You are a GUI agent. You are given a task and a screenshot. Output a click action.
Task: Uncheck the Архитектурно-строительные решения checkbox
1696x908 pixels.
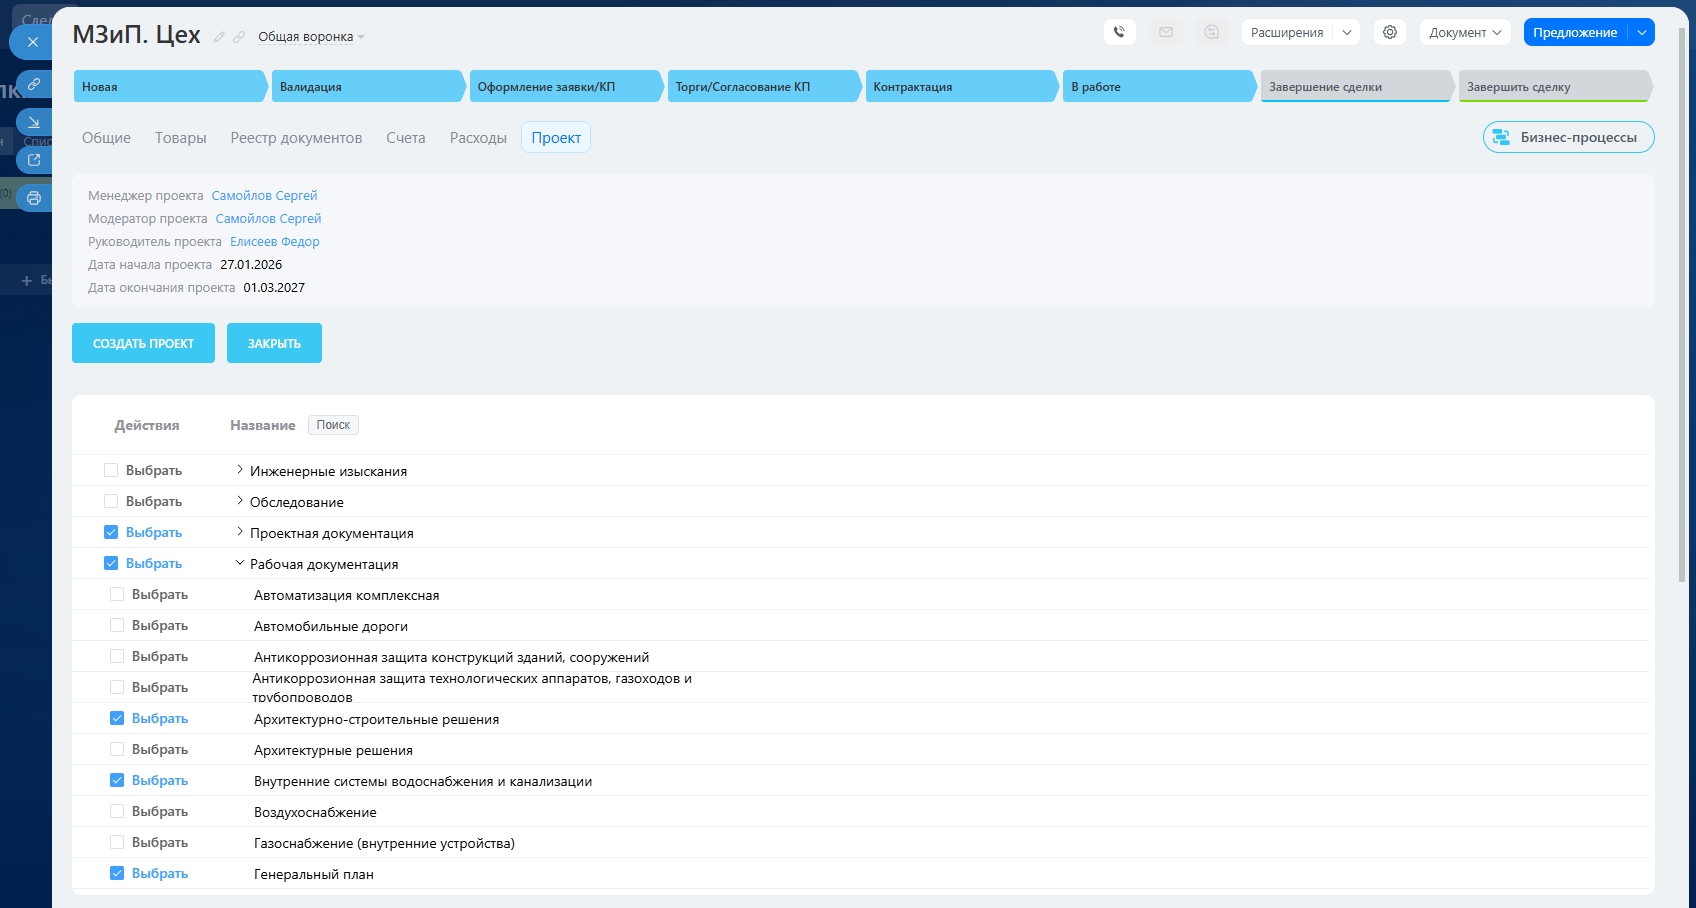coord(117,718)
